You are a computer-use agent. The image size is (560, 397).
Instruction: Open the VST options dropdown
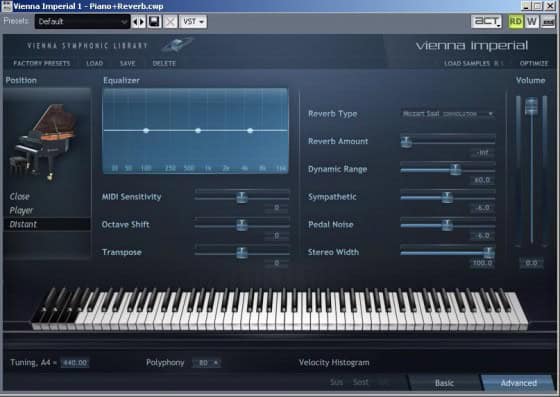193,22
